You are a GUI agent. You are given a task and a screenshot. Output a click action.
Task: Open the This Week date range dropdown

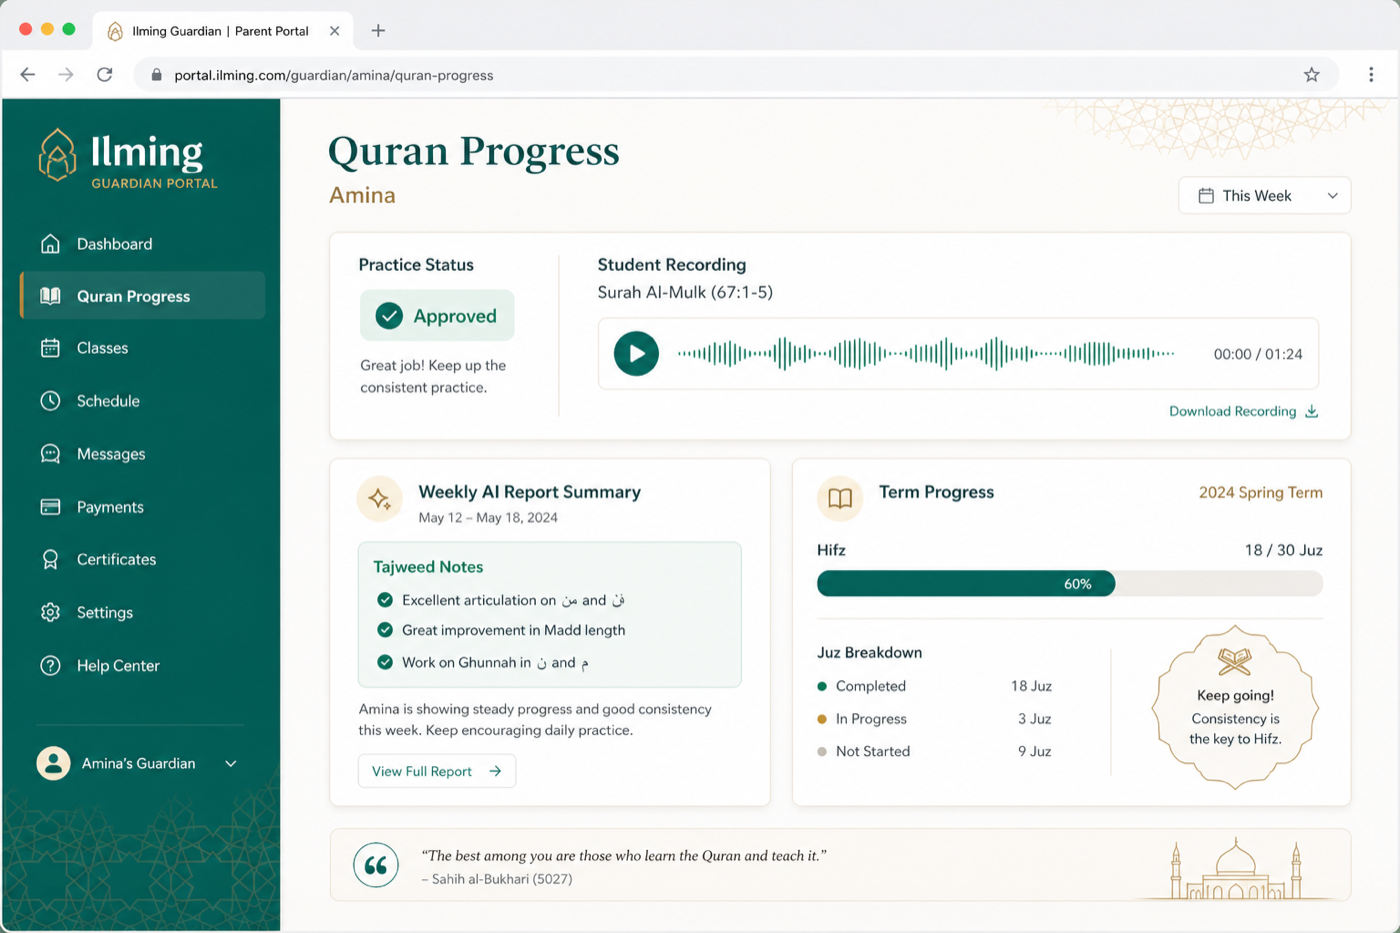[x=1265, y=196]
